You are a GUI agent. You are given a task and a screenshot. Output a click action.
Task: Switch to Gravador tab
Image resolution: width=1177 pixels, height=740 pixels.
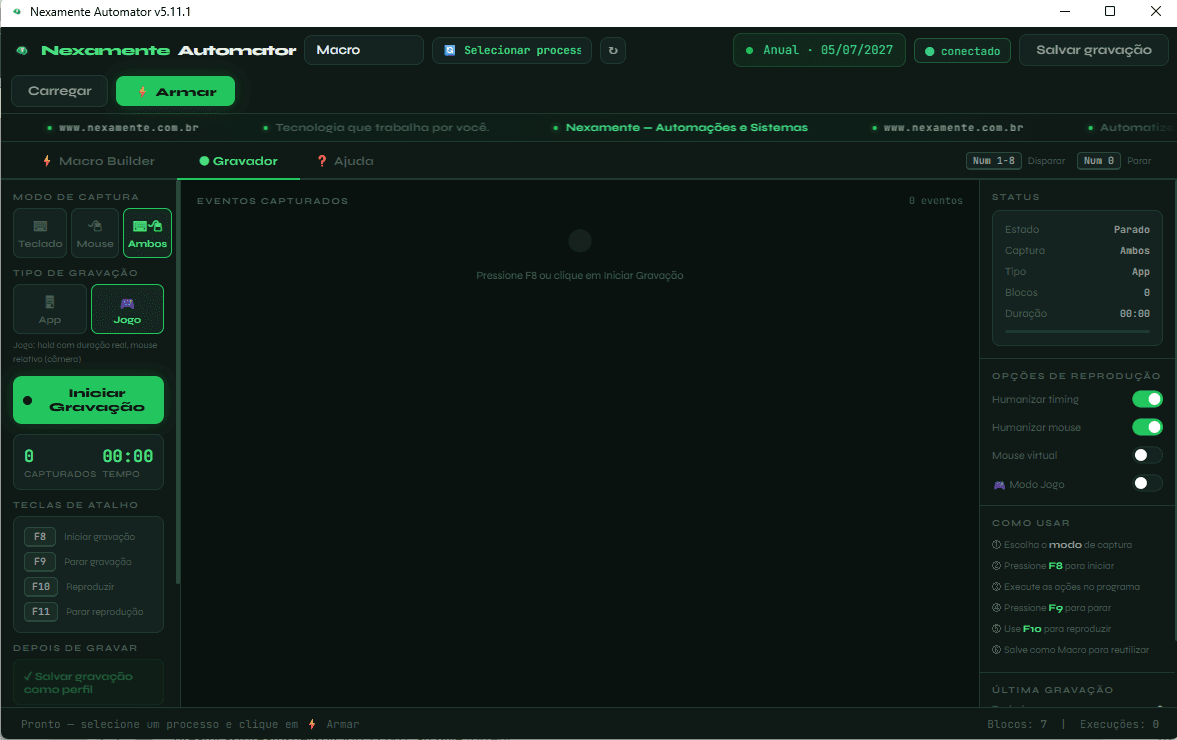(238, 161)
